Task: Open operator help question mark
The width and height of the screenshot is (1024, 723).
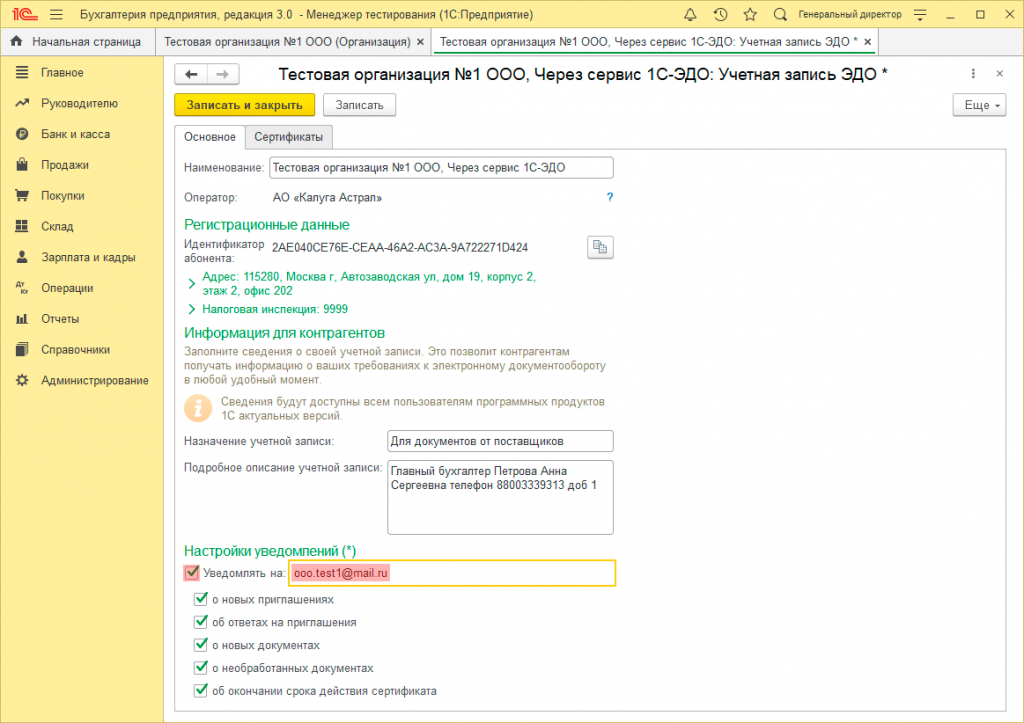Action: [x=609, y=197]
